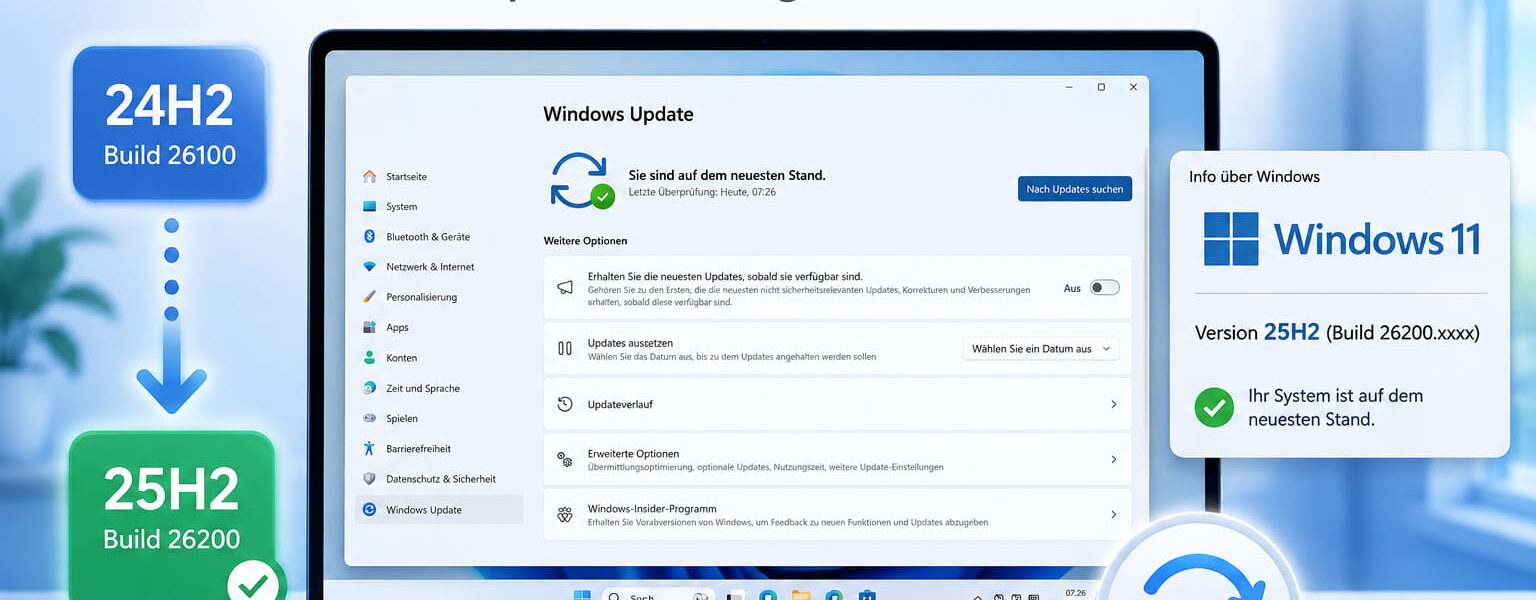Image resolution: width=1536 pixels, height=600 pixels.
Task: Click the System monitor icon
Action: [x=369, y=206]
